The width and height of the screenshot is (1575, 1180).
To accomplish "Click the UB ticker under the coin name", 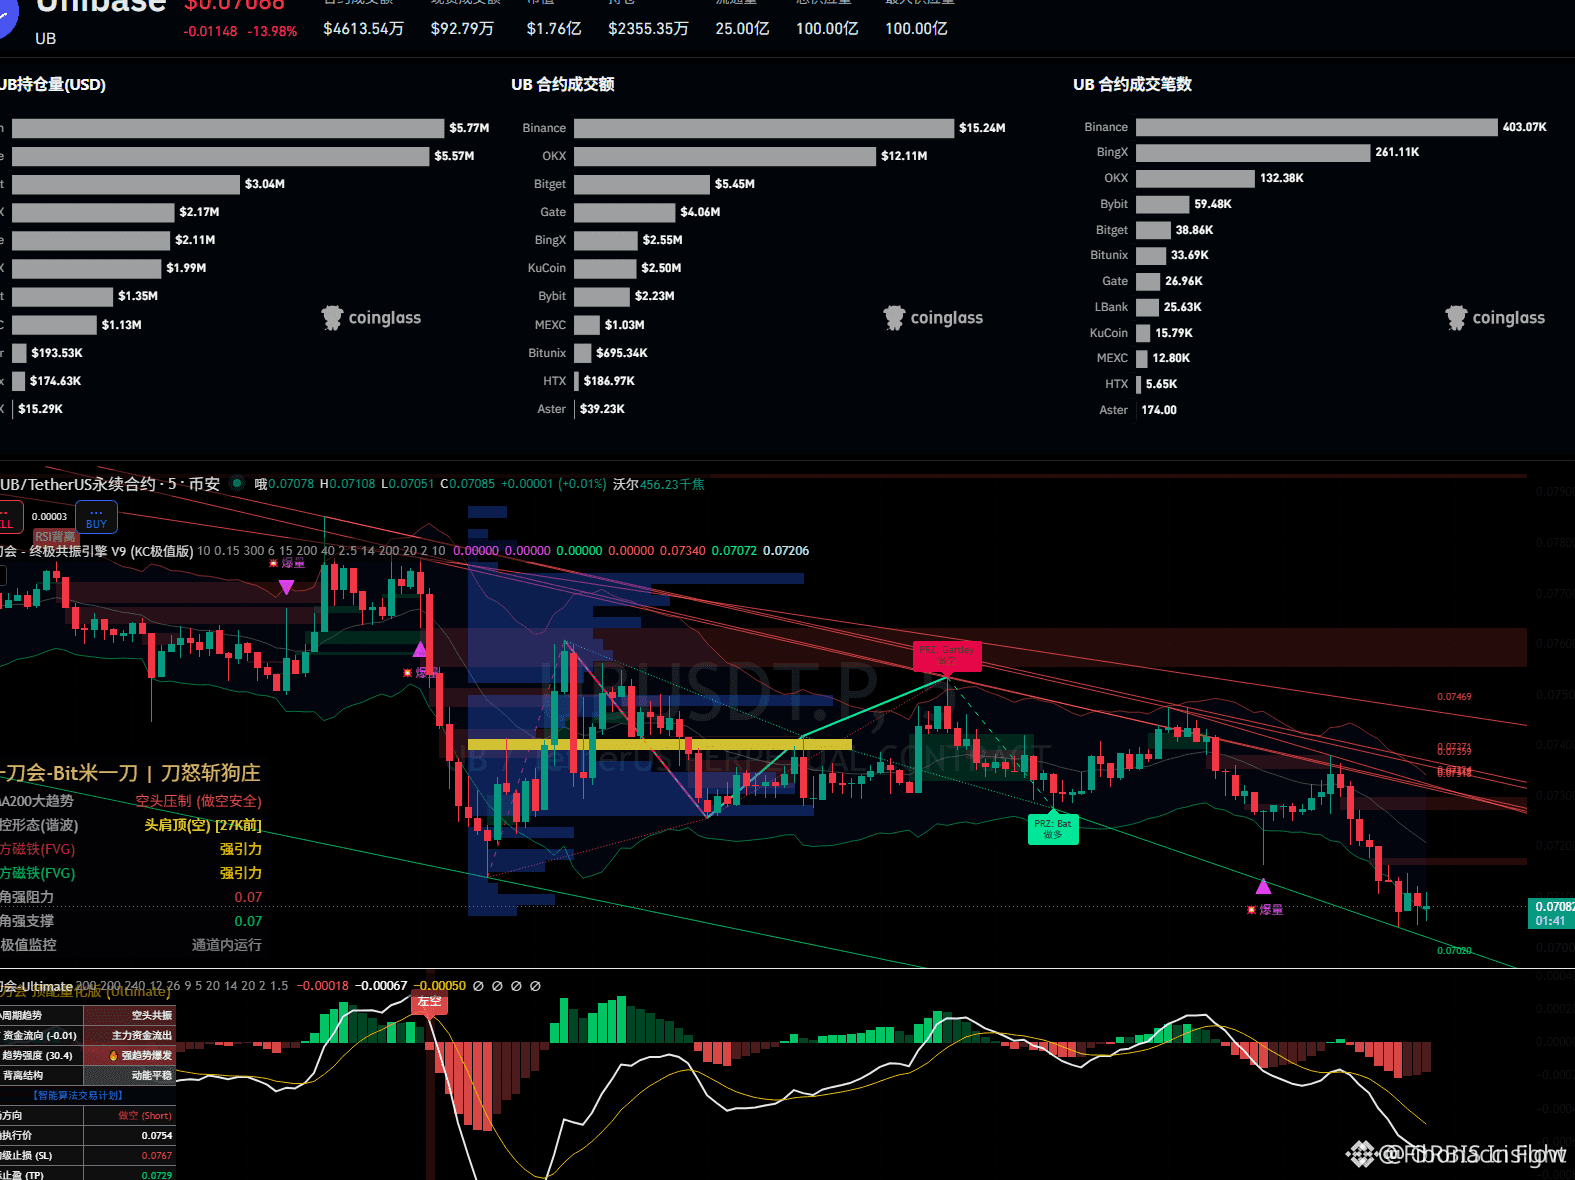I will pyautogui.click(x=46, y=39).
